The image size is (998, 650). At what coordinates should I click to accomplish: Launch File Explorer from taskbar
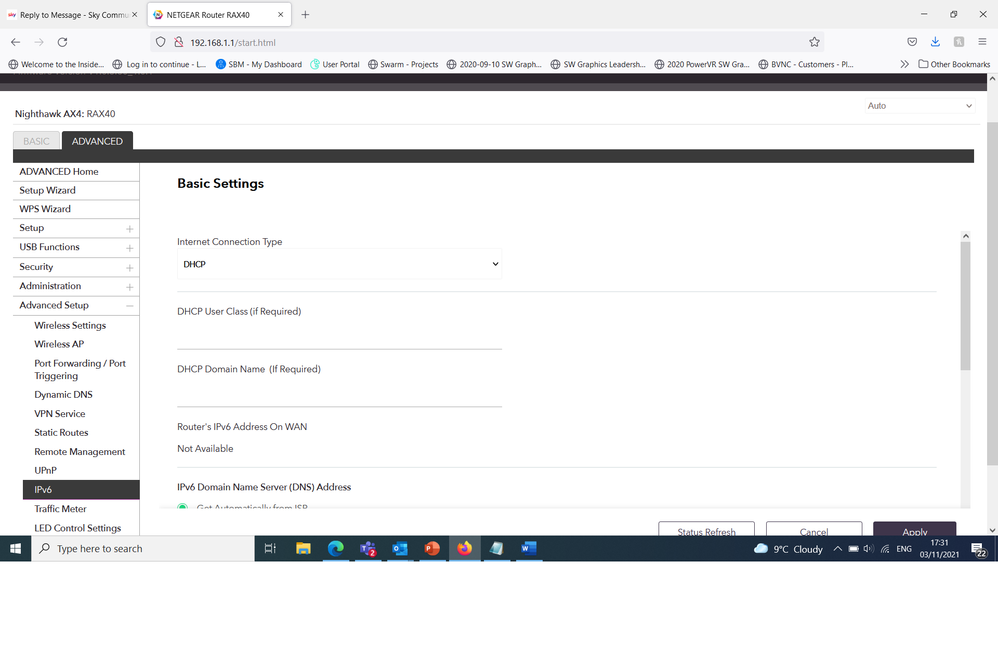tap(303, 548)
